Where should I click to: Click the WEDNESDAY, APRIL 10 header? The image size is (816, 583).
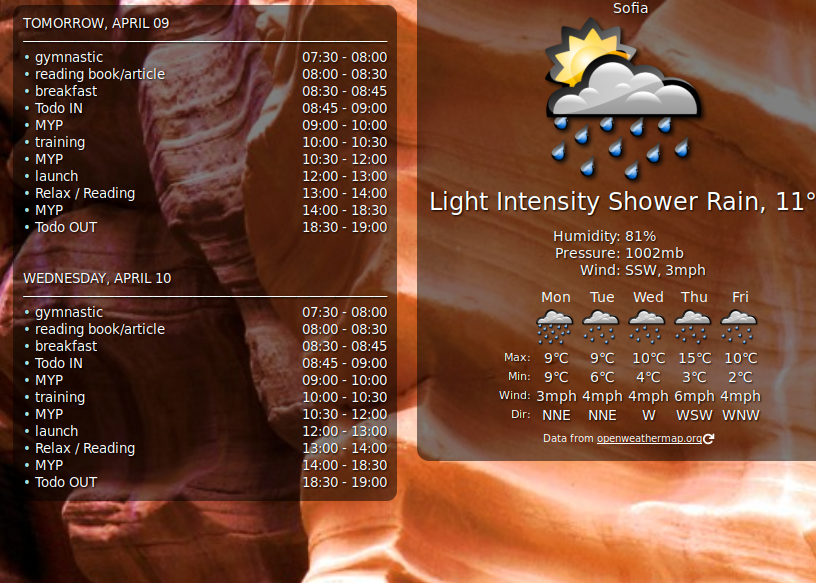[96, 278]
